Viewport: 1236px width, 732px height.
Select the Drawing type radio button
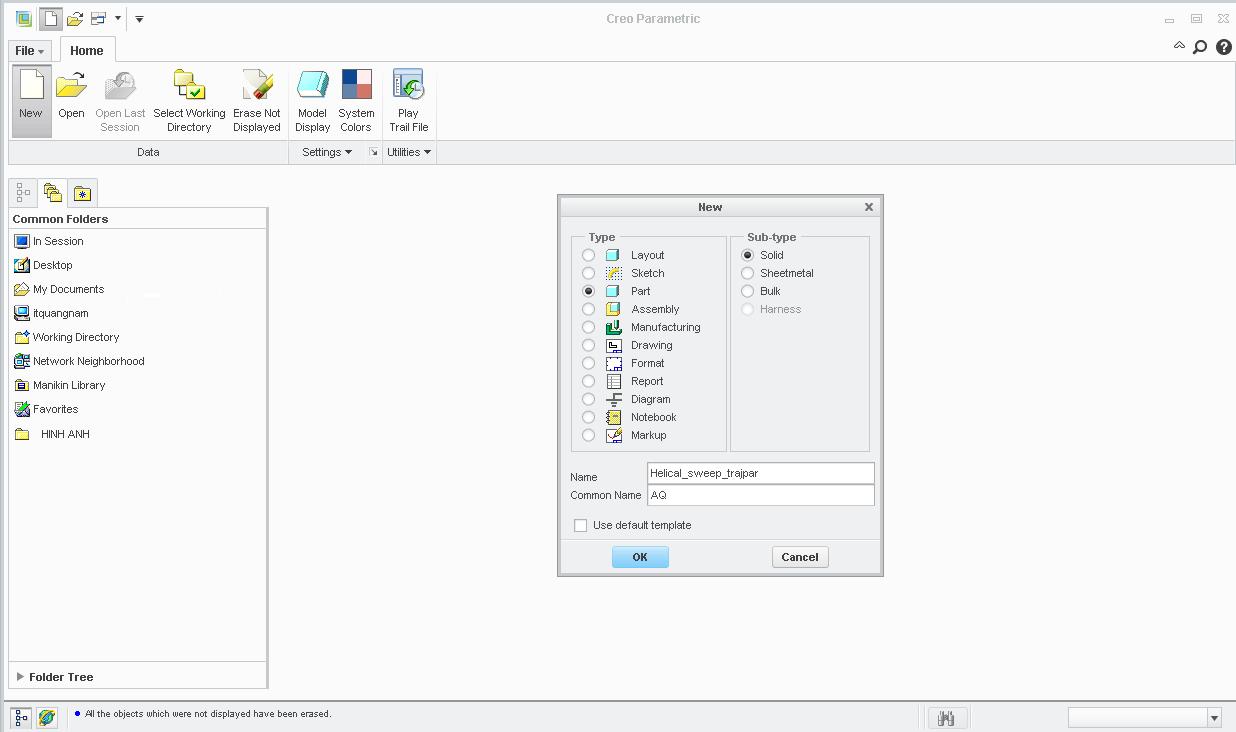click(589, 345)
